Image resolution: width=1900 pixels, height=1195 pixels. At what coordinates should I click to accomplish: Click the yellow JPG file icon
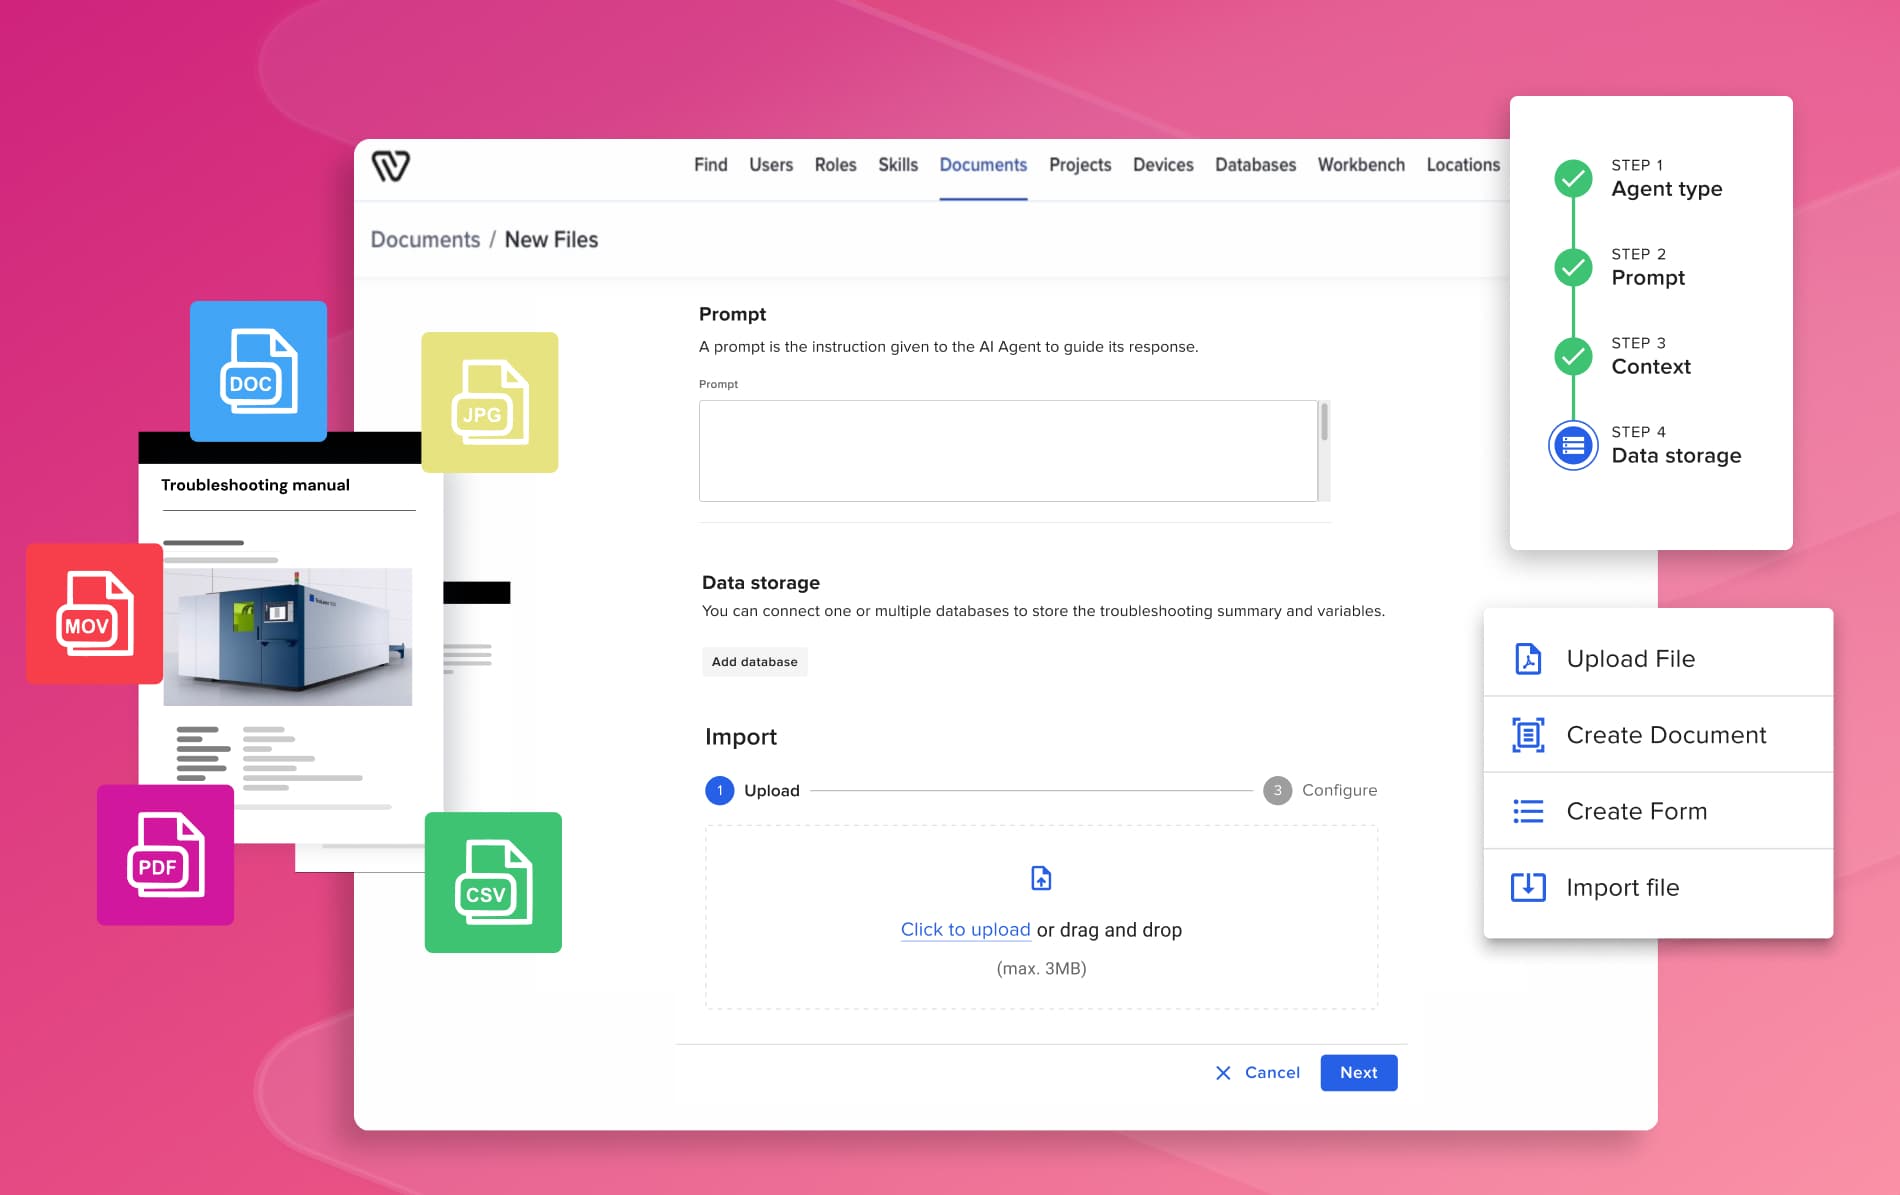[491, 402]
